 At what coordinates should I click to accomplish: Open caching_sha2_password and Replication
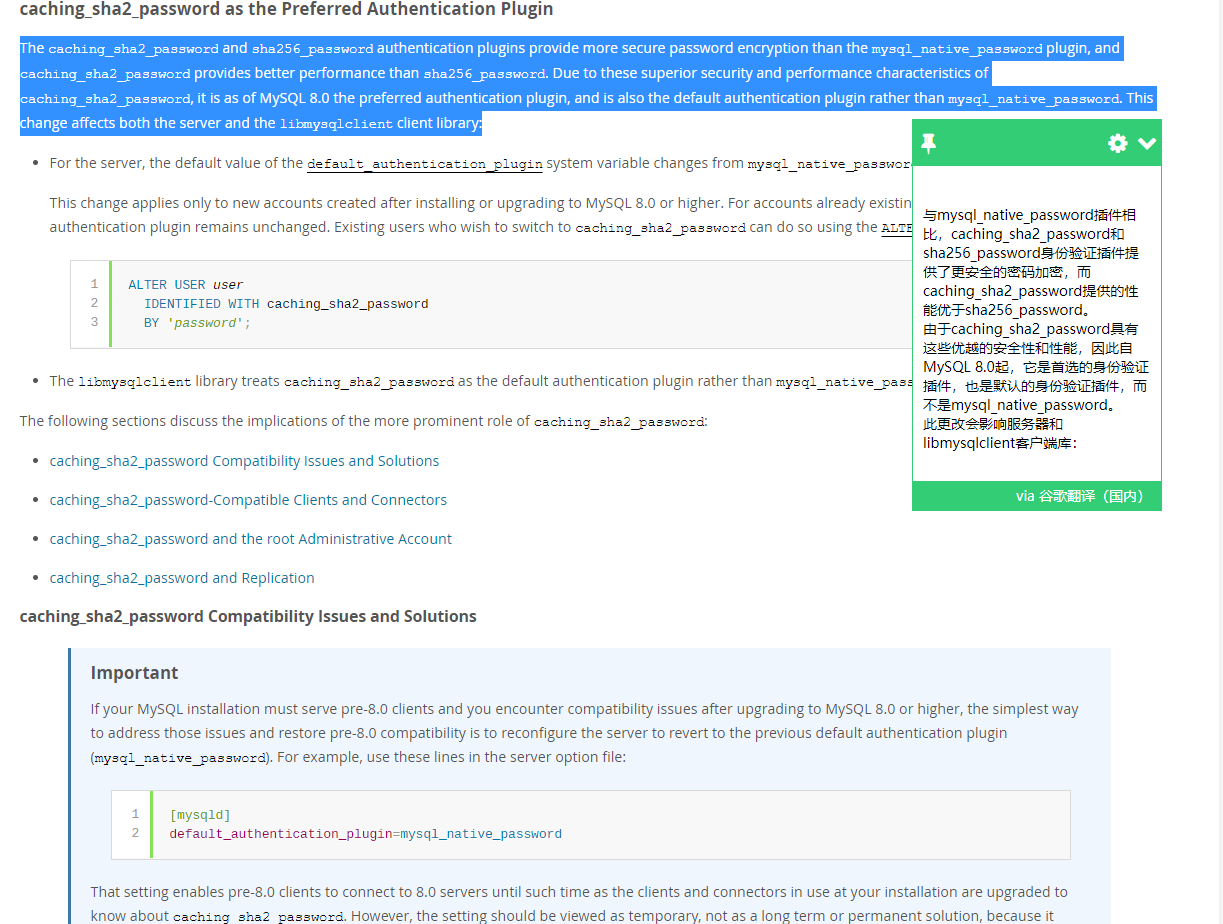coord(182,577)
